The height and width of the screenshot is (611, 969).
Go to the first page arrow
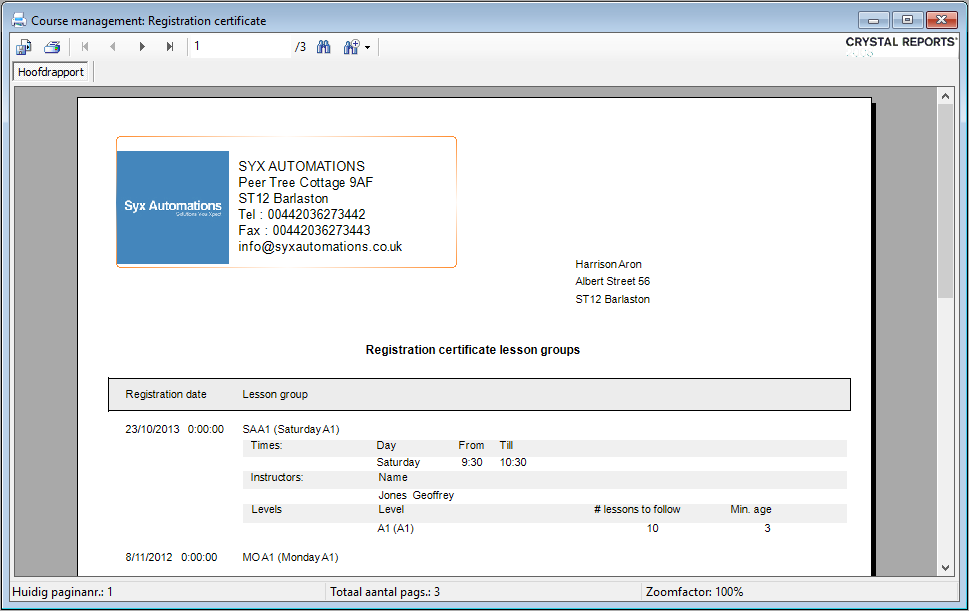[x=85, y=47]
